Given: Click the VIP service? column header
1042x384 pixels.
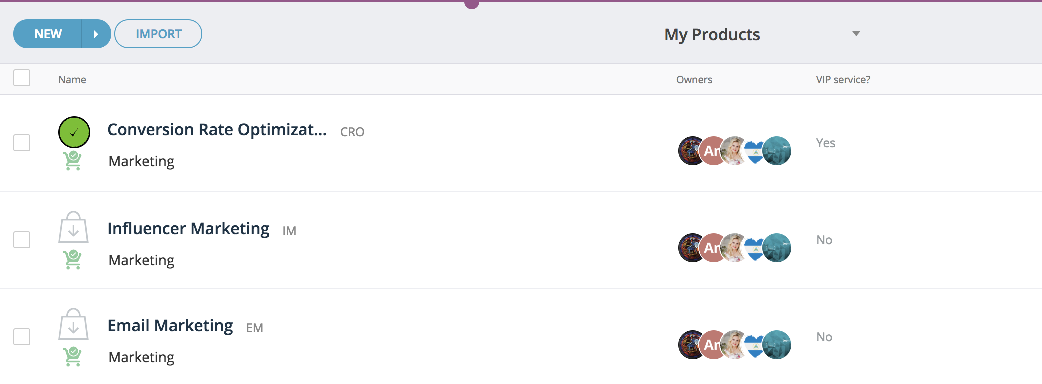Looking at the screenshot, I should tap(843, 80).
